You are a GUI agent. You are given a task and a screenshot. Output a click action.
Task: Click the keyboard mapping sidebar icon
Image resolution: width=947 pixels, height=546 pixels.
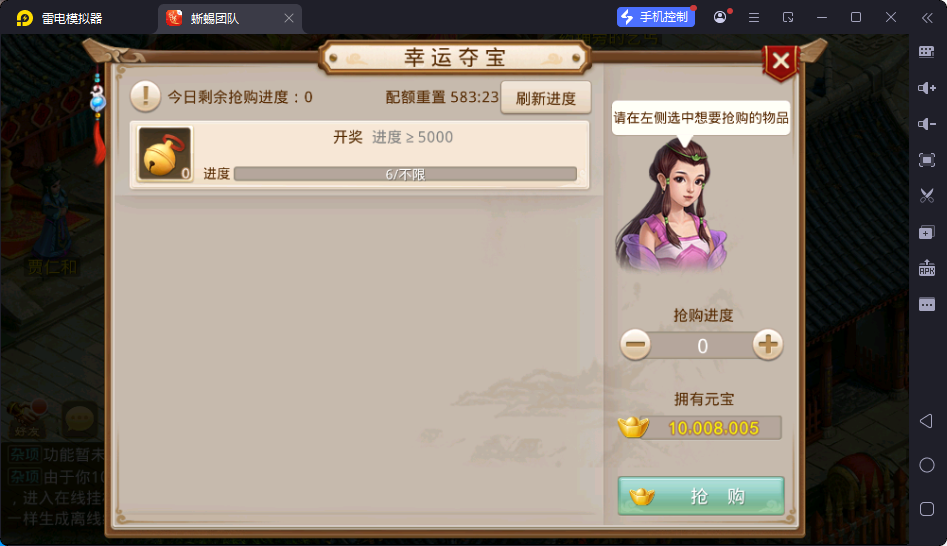click(926, 52)
